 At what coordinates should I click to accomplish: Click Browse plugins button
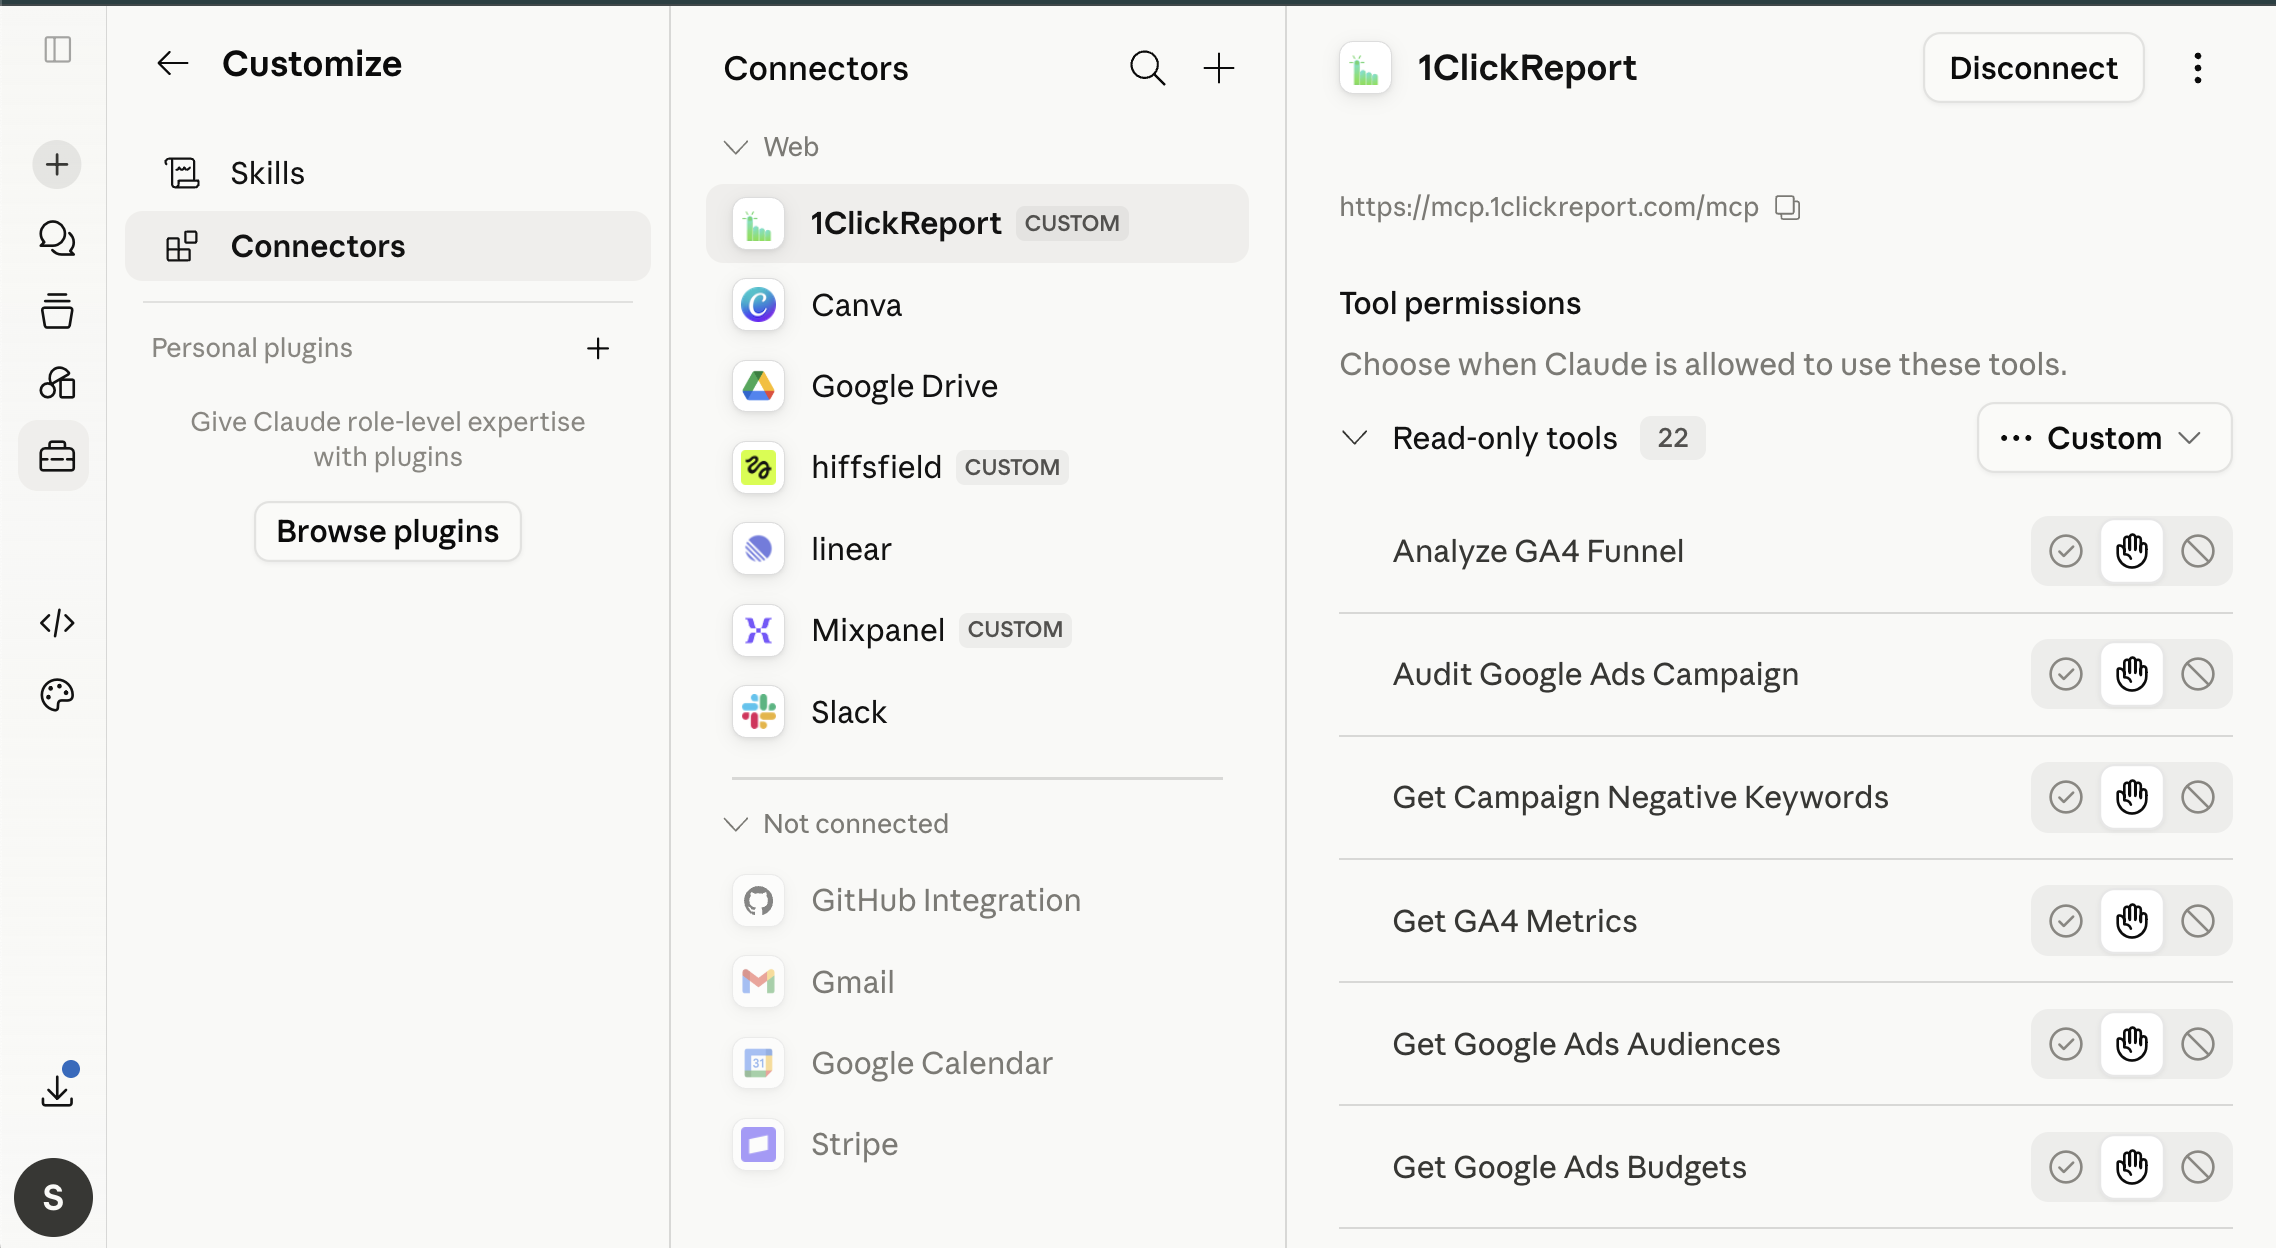(388, 531)
